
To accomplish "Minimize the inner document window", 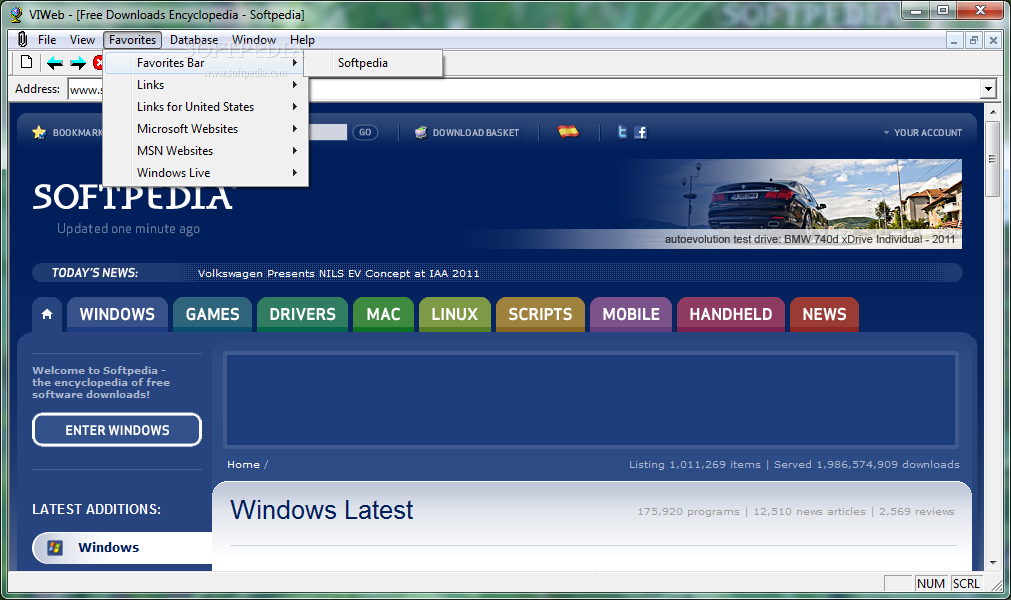I will point(954,40).
